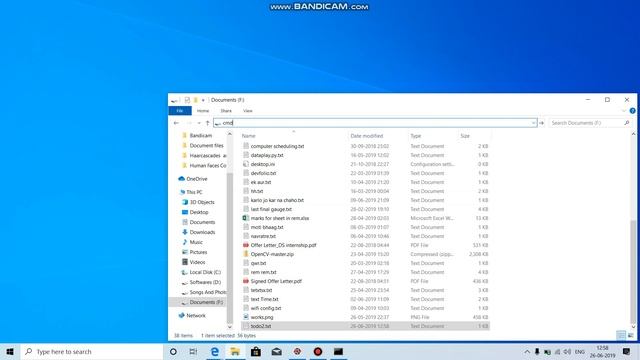The height and width of the screenshot is (360, 640).
Task: Switch to Details view layout icon
Action: pyautogui.click(x=621, y=336)
